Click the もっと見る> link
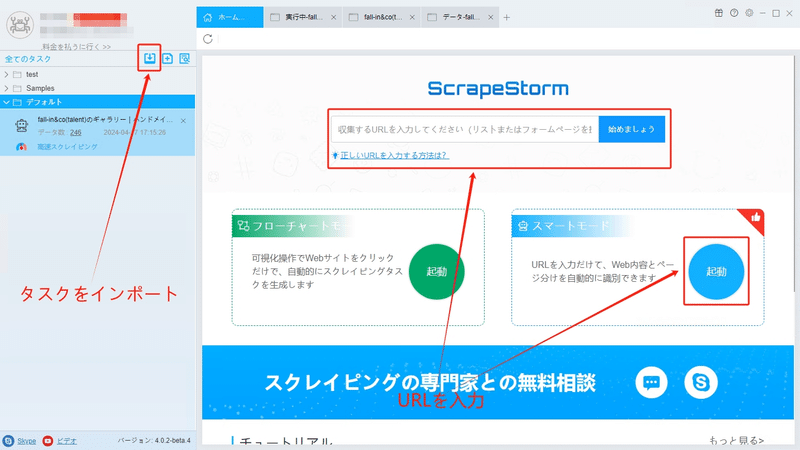 click(736, 440)
